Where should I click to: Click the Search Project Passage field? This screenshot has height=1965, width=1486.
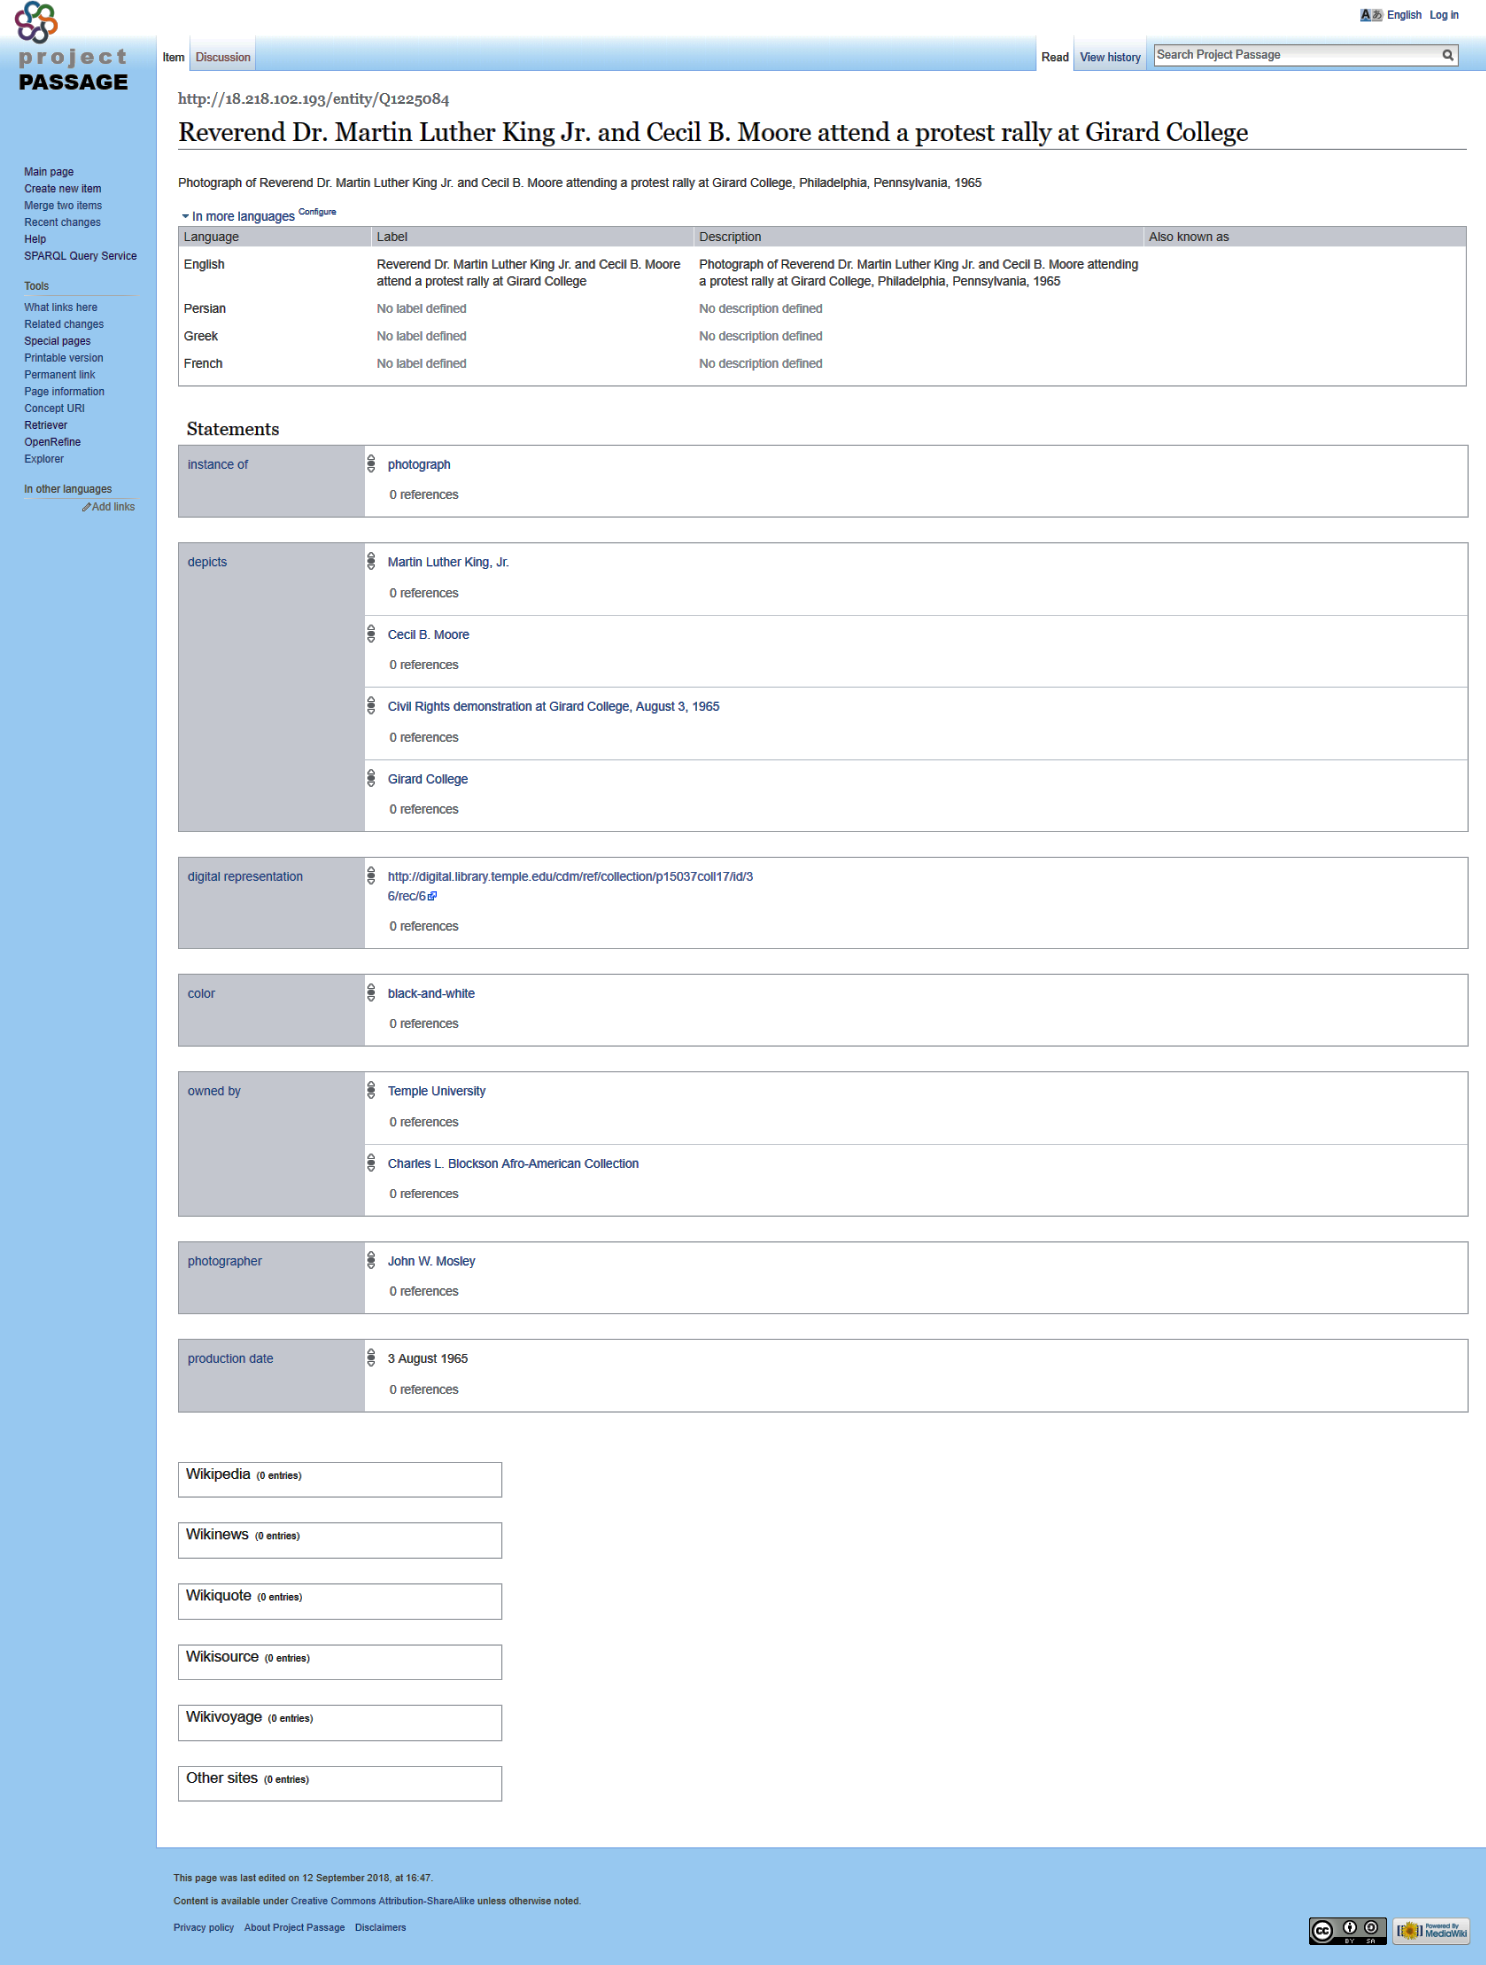click(x=1295, y=55)
